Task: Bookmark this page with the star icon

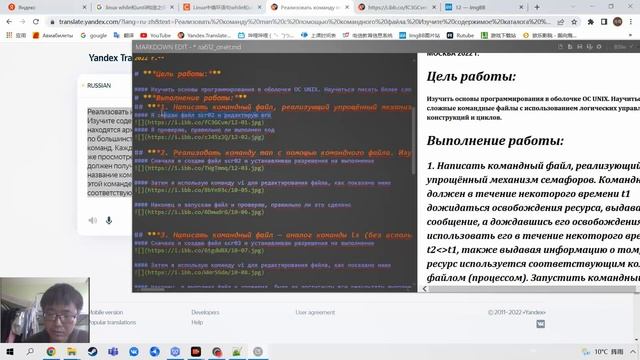Action: coord(574,22)
